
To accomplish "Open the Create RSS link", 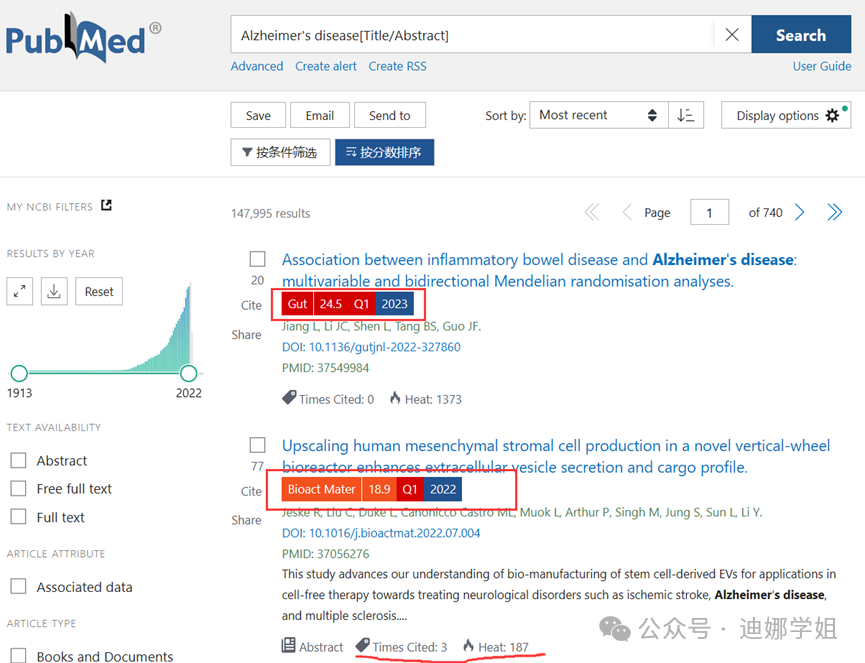I will [397, 66].
